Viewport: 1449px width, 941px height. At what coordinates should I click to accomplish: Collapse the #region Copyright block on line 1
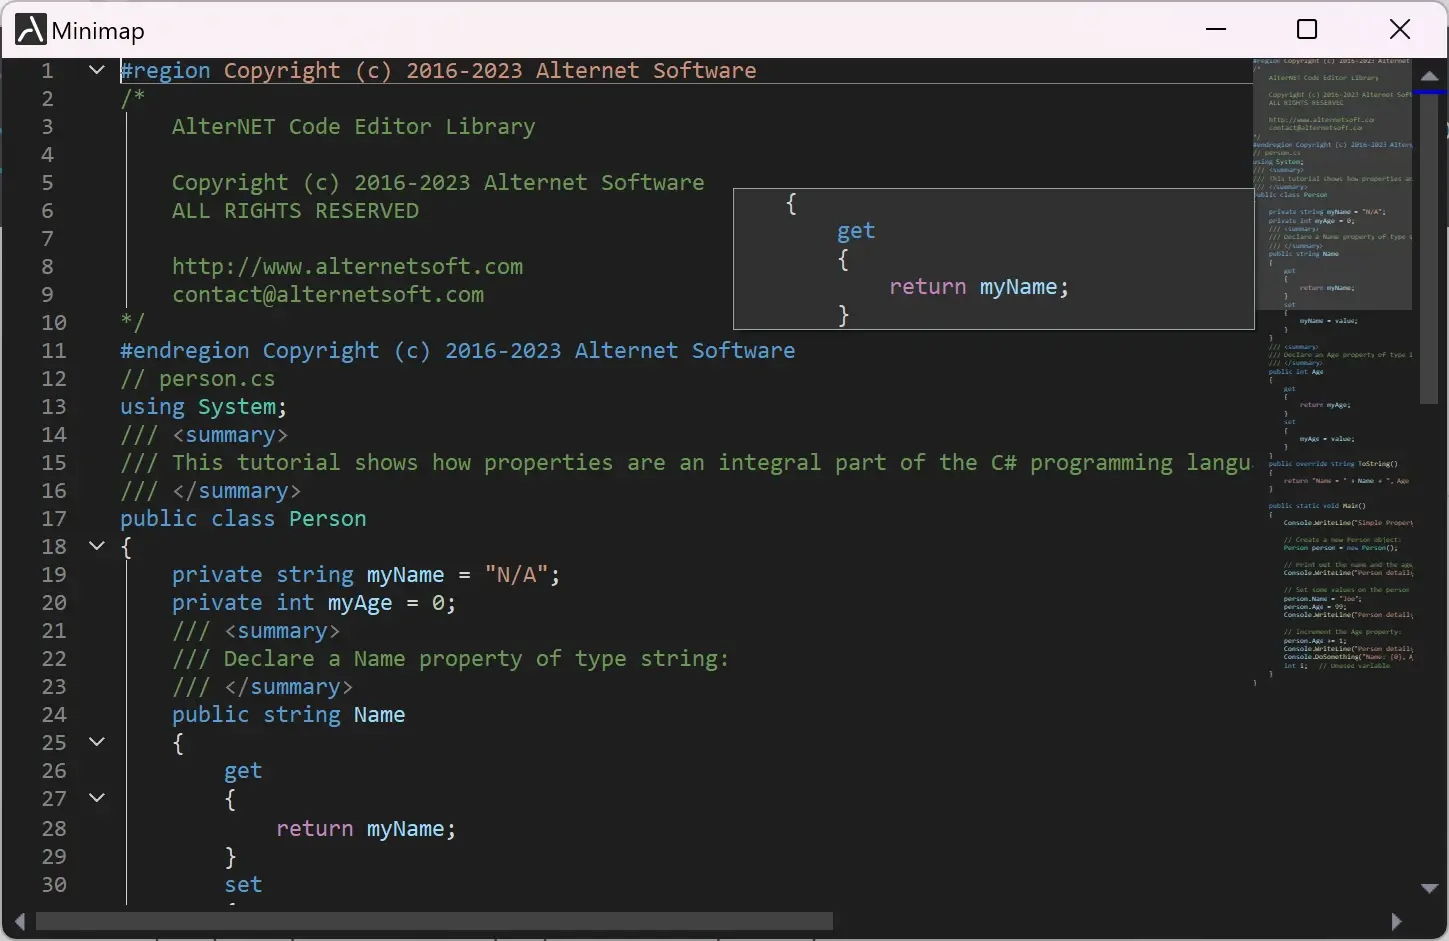tap(97, 70)
